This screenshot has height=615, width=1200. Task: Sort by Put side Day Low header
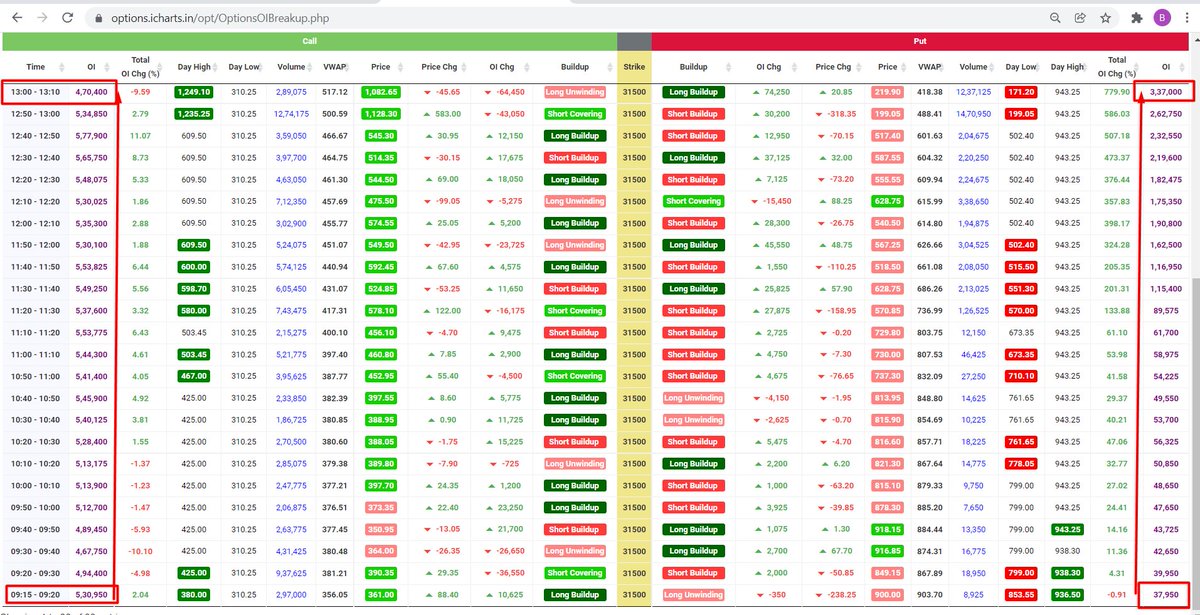click(x=1021, y=67)
